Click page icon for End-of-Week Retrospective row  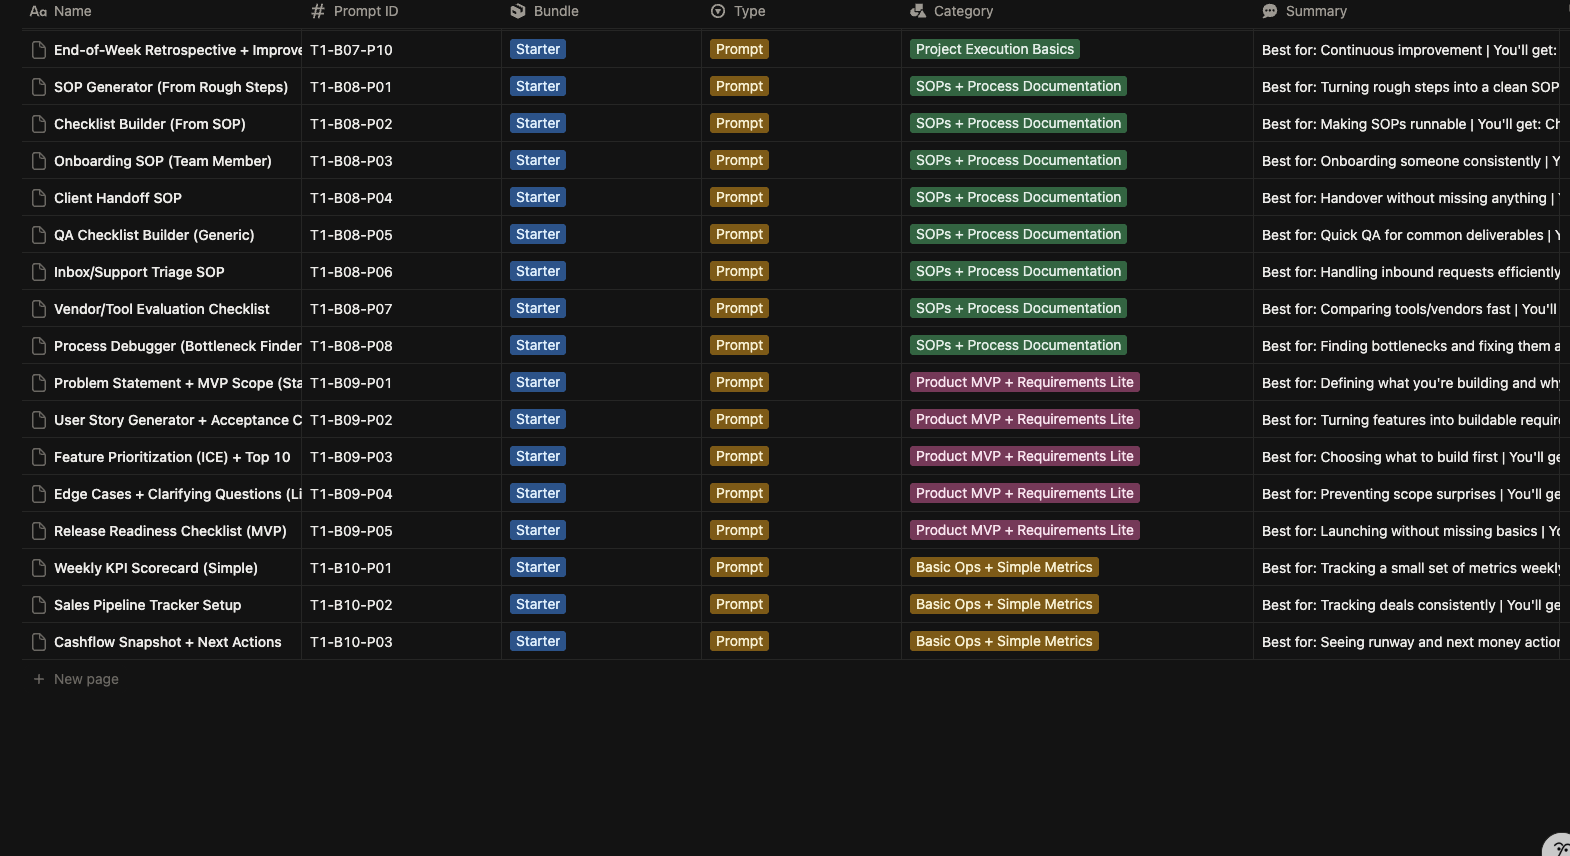coord(39,50)
